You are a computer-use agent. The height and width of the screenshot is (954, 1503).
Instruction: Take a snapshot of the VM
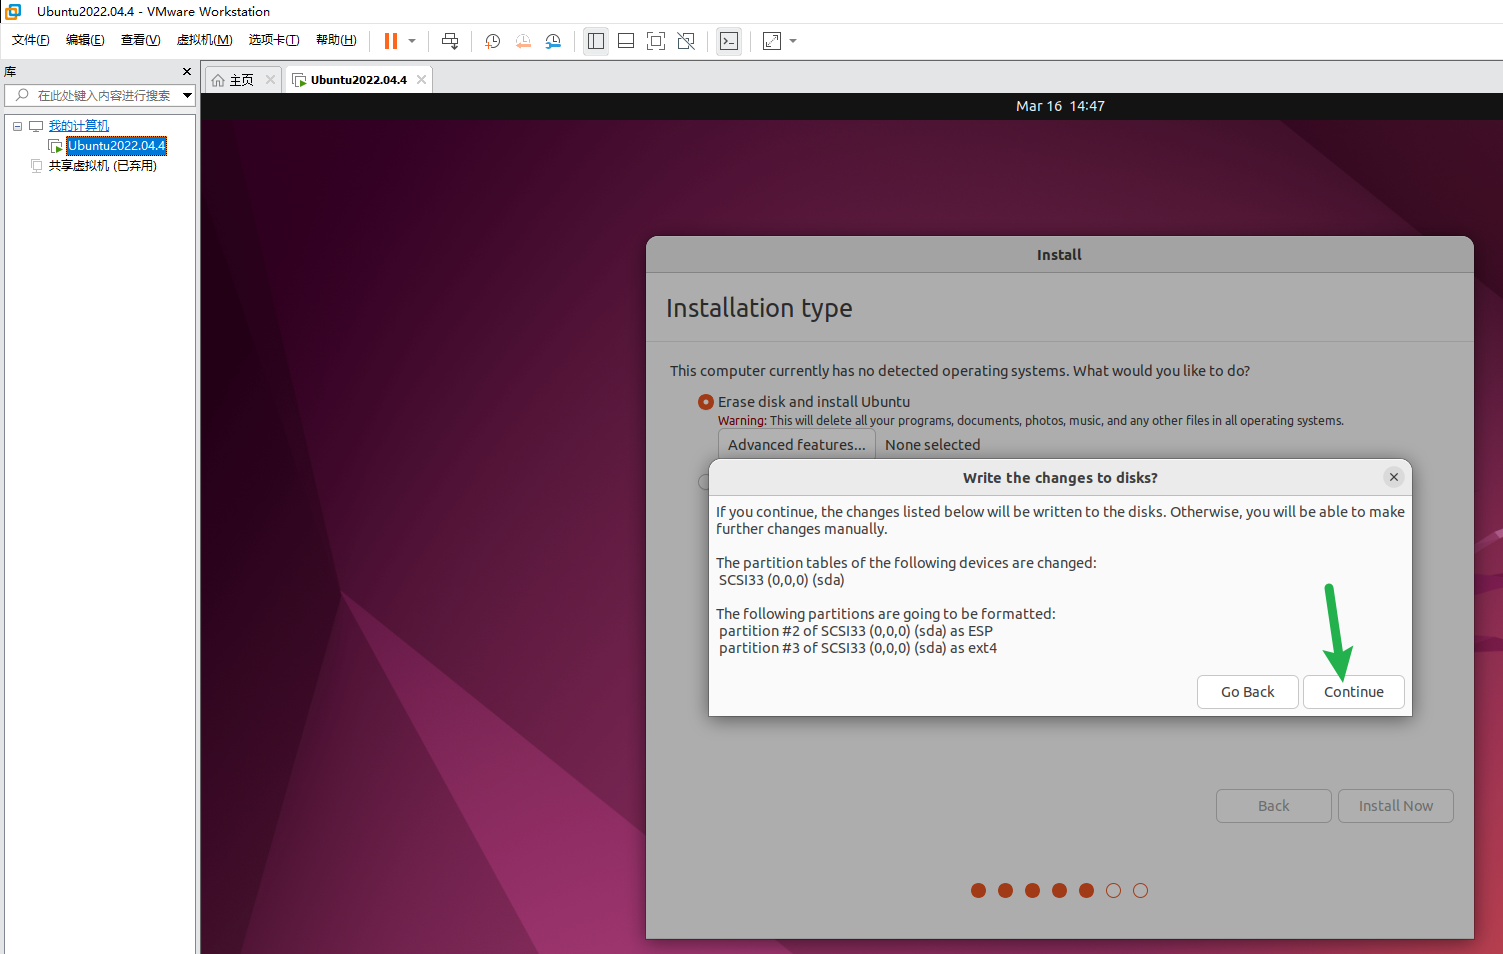[x=493, y=41]
